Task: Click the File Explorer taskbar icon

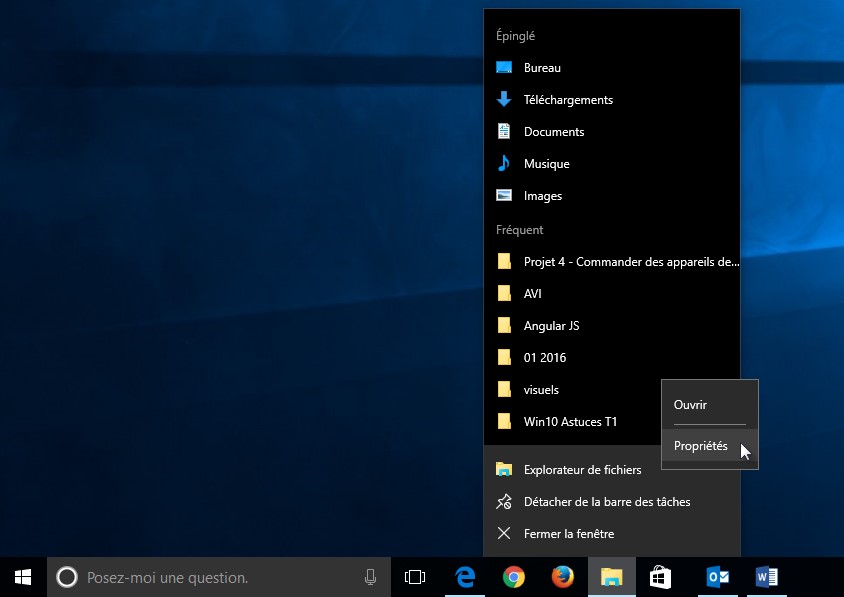Action: [611, 577]
